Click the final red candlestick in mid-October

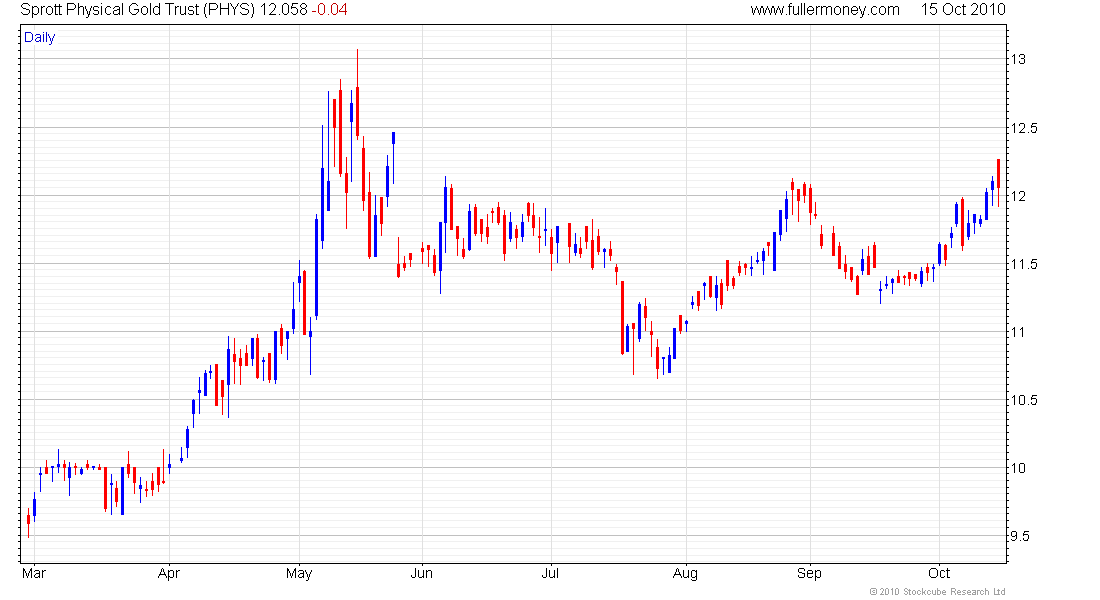pos(998,182)
